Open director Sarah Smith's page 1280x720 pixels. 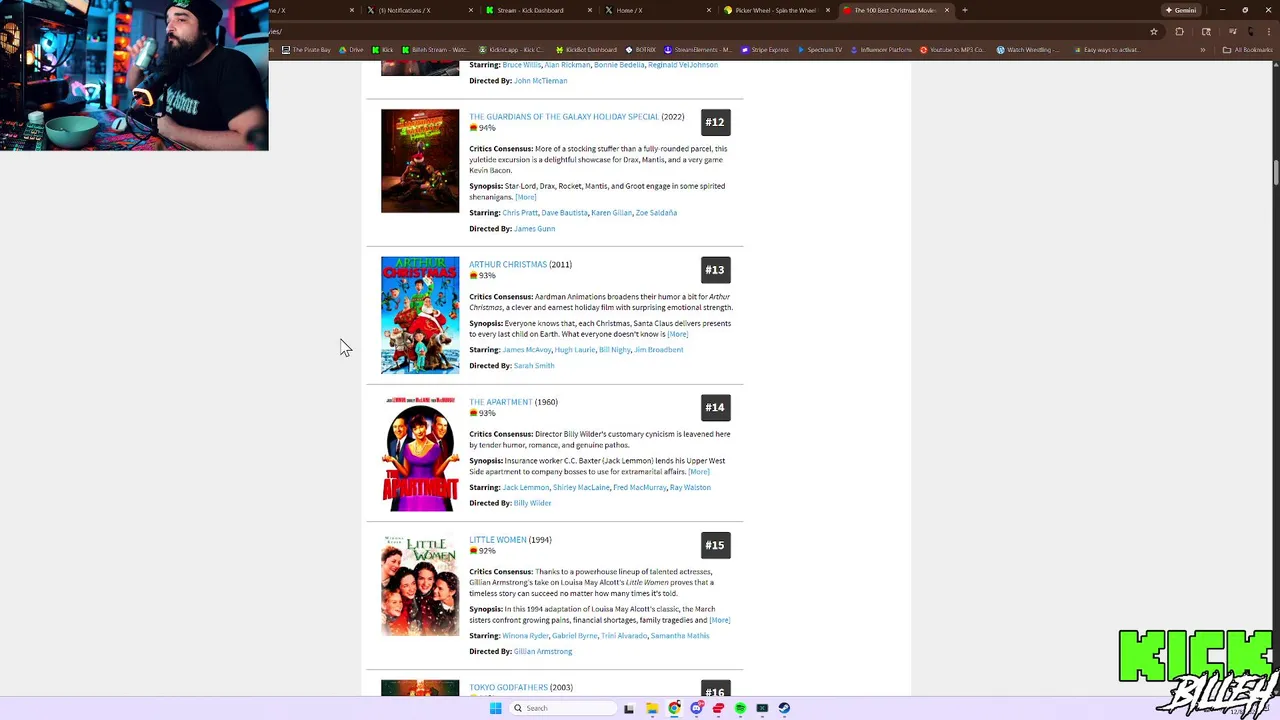click(x=534, y=366)
